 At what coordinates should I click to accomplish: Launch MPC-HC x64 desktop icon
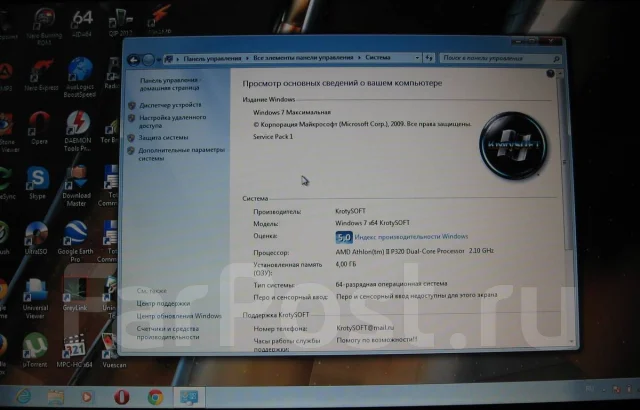[74, 350]
